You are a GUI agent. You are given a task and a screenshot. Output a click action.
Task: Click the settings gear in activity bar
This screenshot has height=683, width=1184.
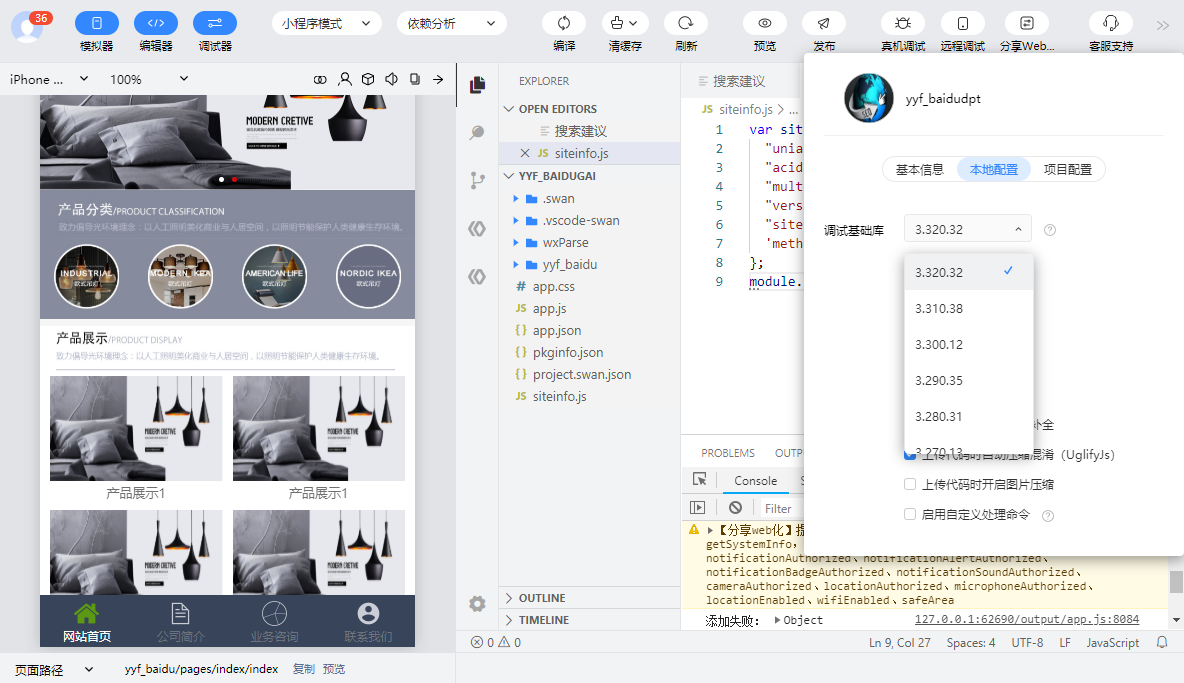click(x=476, y=604)
